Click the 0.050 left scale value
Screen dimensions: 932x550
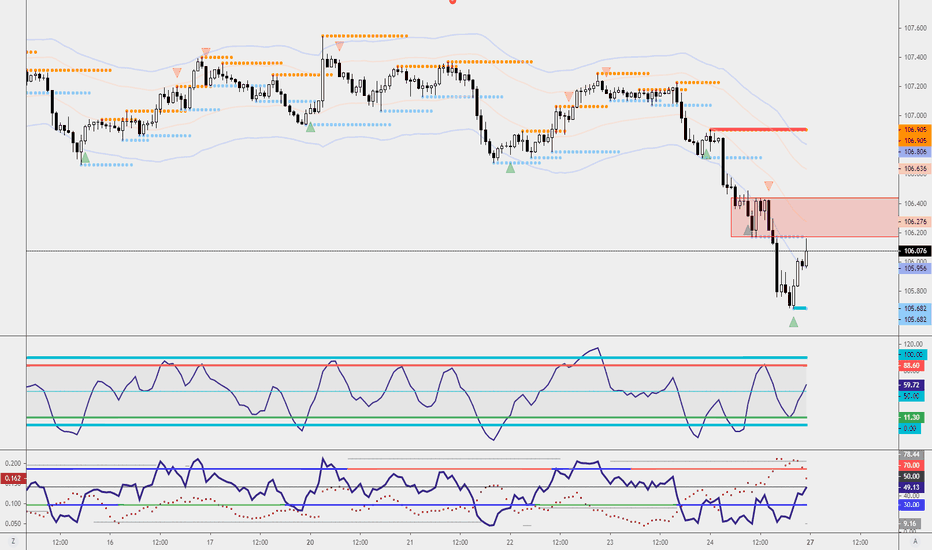(12, 524)
